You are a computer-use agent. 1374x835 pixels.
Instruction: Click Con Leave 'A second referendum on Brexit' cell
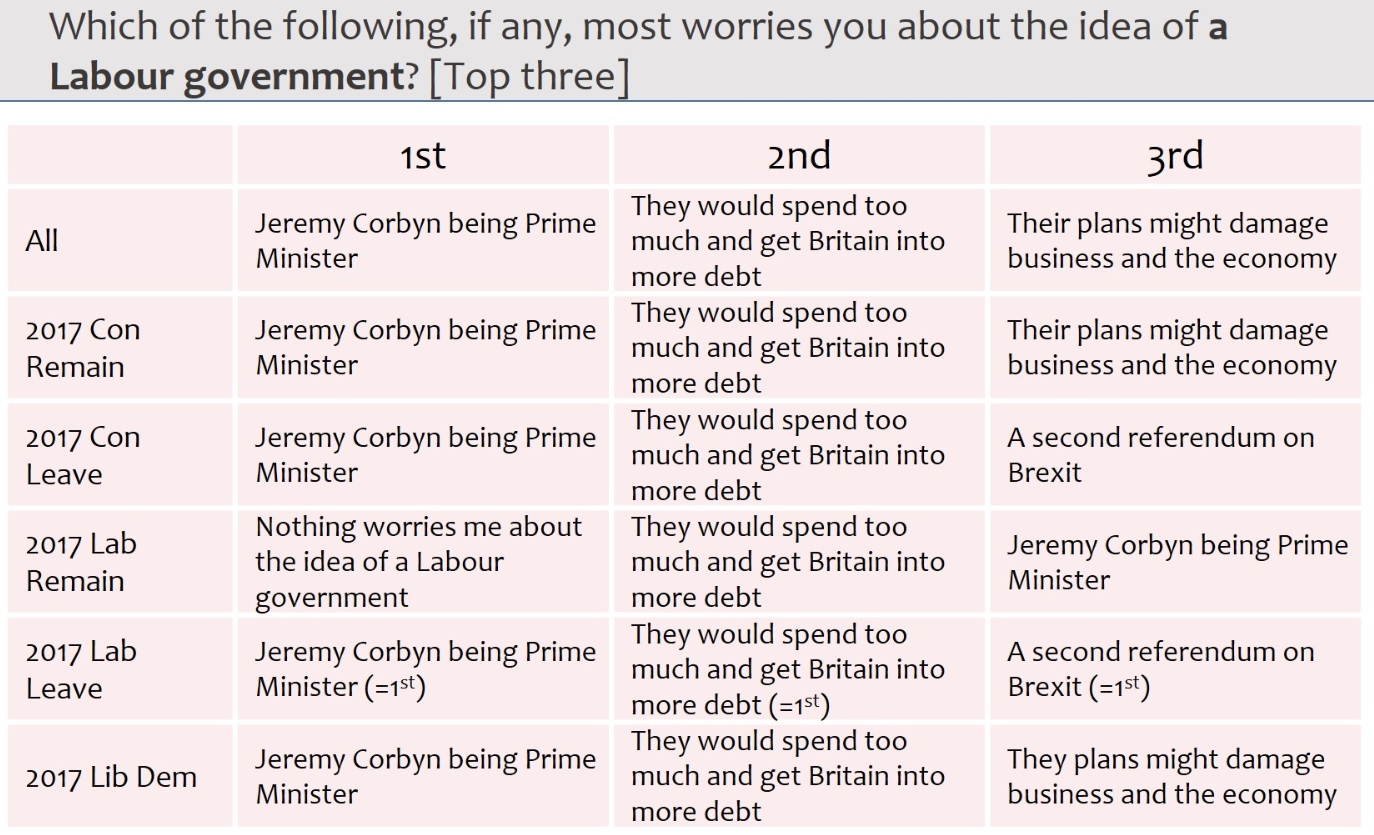click(1175, 455)
